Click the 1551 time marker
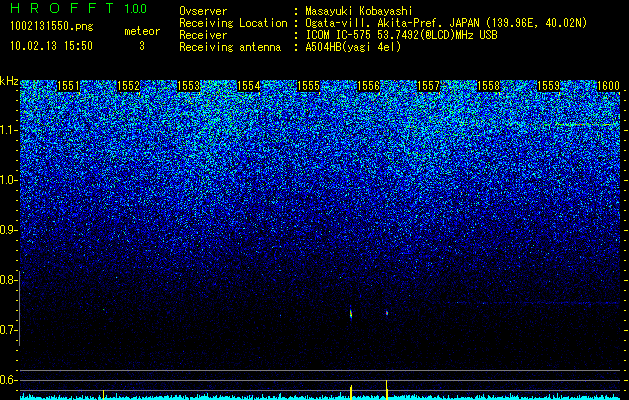This screenshot has height=400, width=629. (68, 86)
